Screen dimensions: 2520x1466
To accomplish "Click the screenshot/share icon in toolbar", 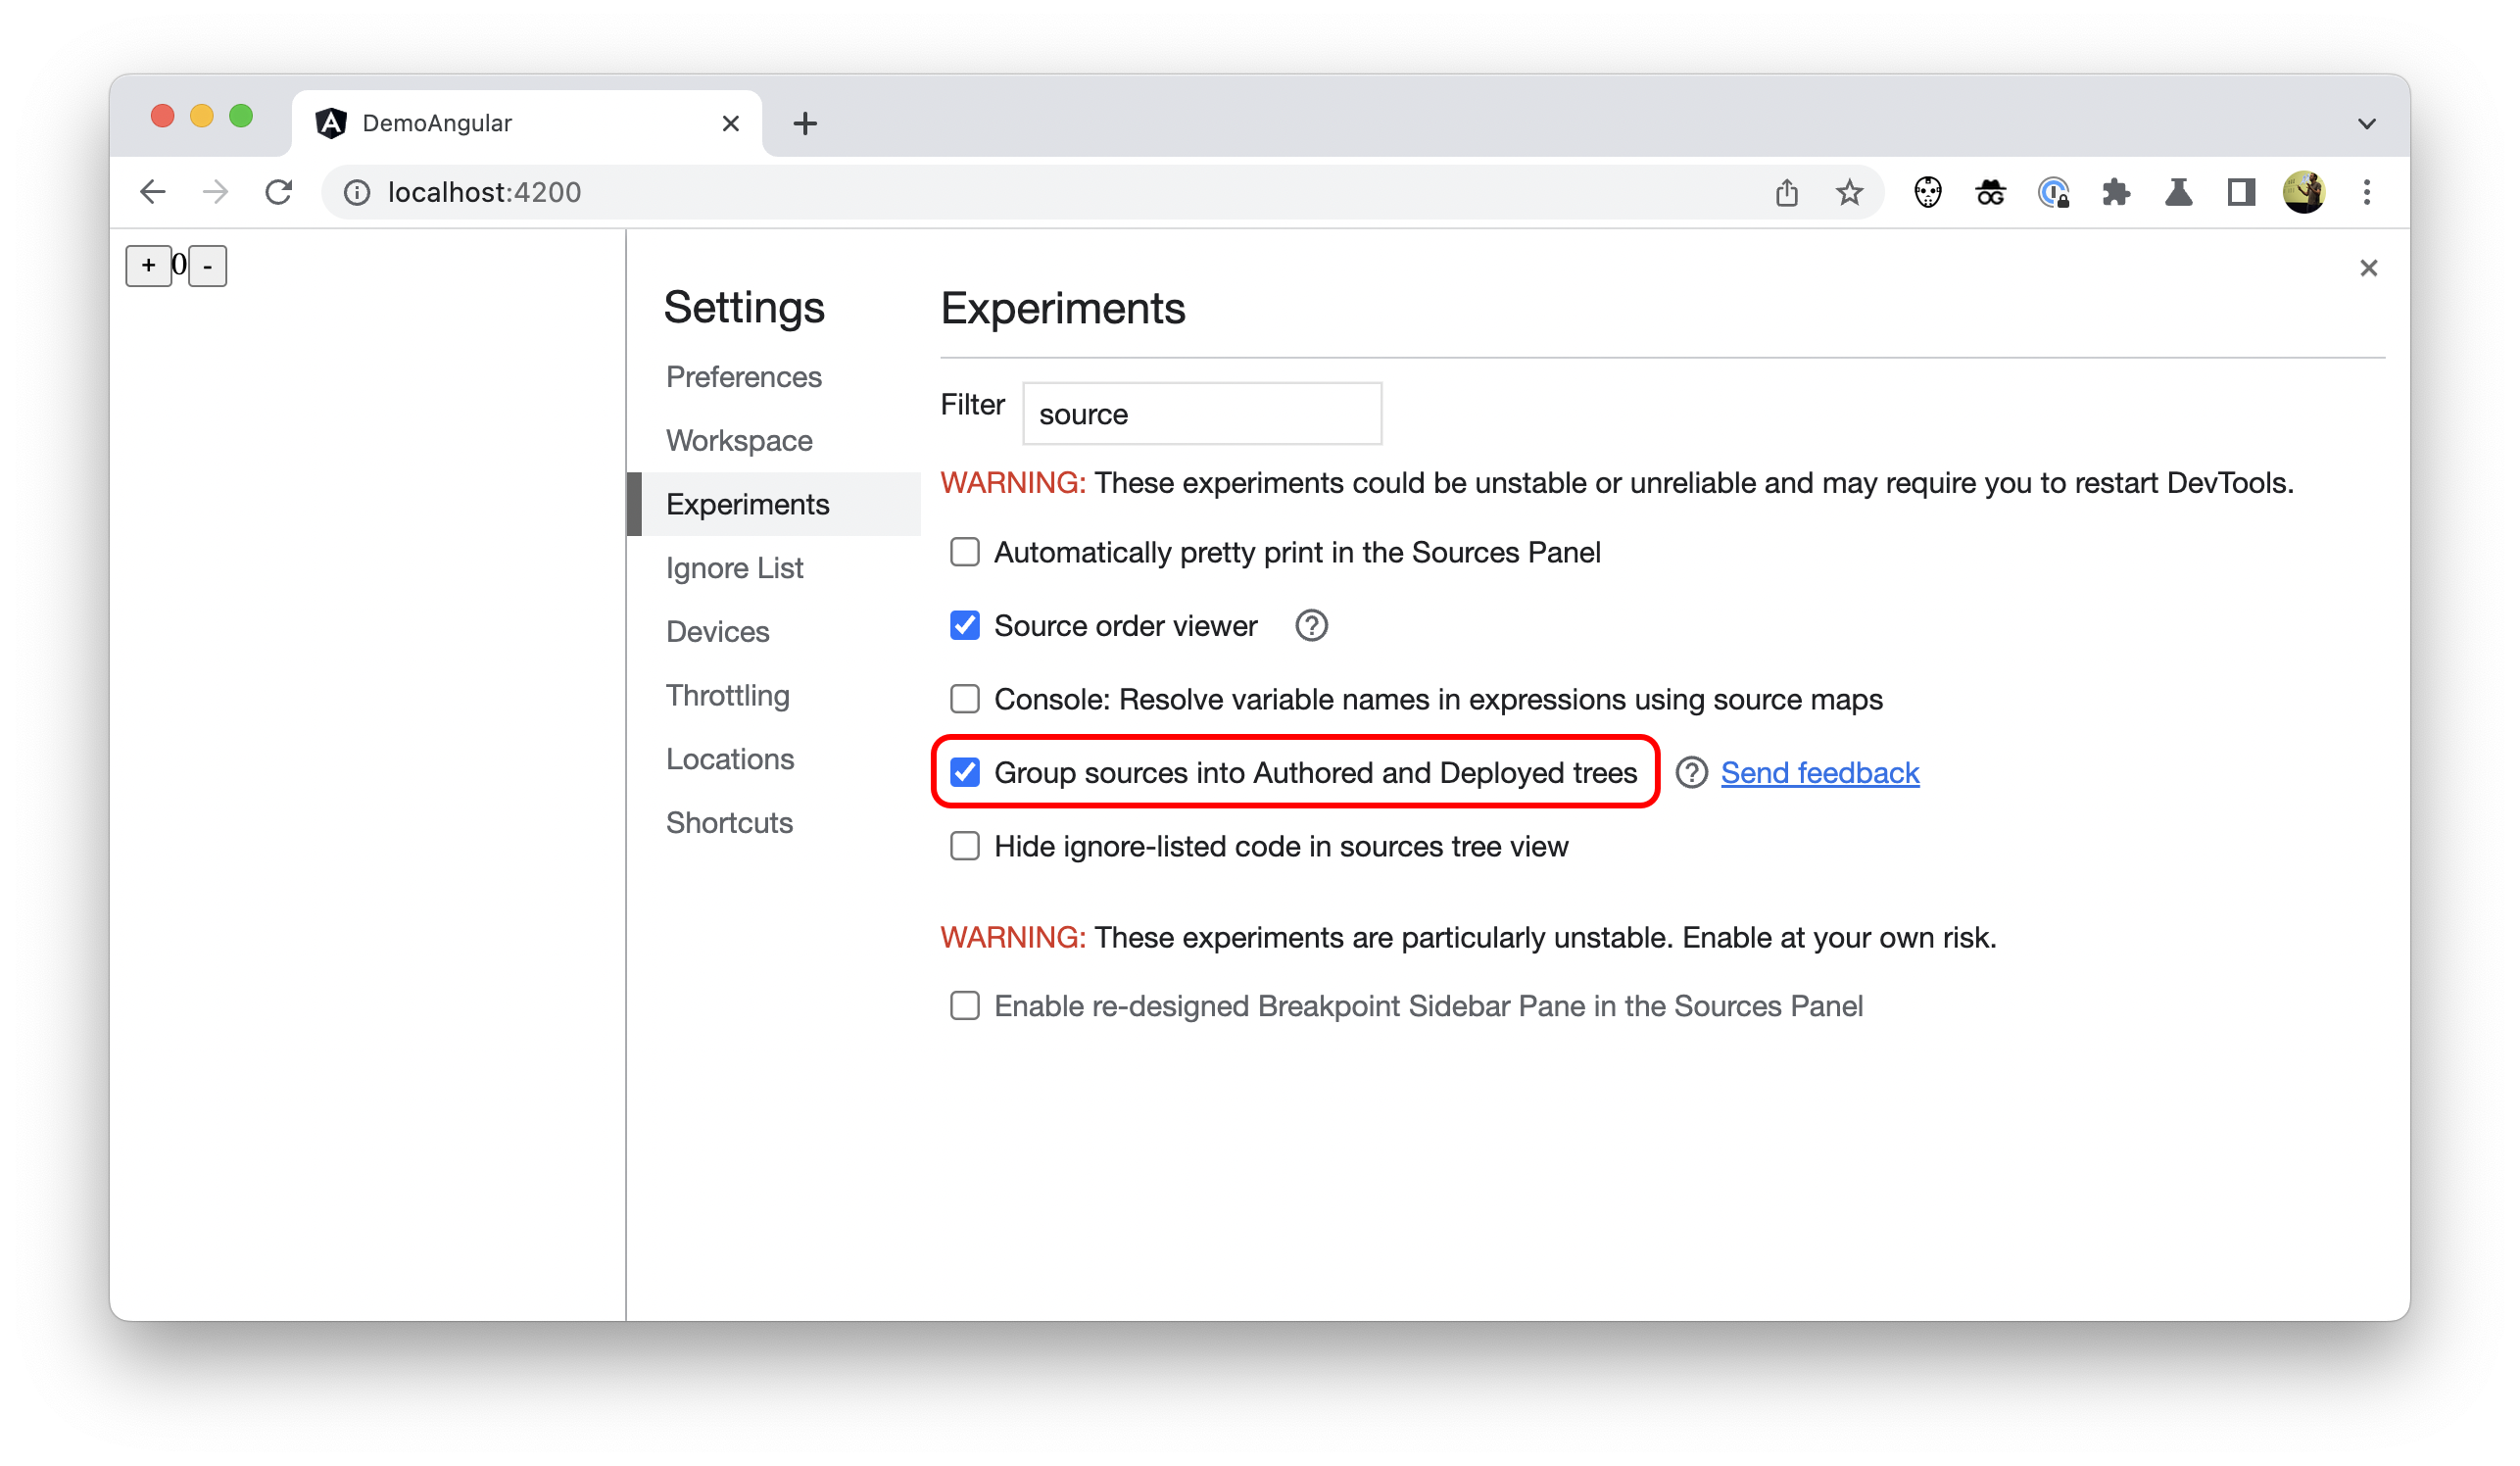I will (x=1789, y=192).
